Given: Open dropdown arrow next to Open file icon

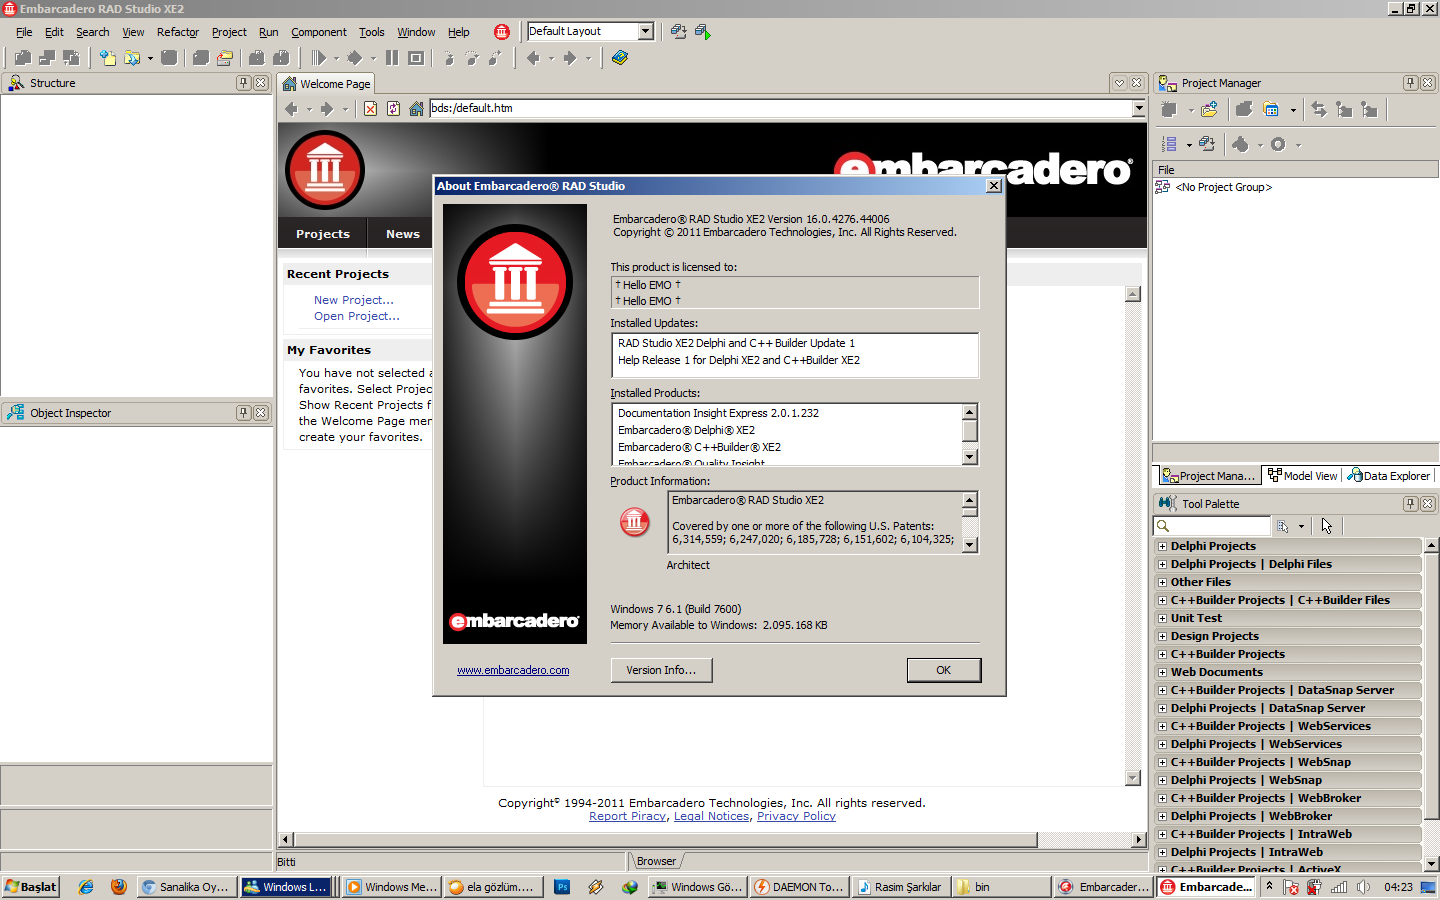Looking at the screenshot, I should 150,58.
